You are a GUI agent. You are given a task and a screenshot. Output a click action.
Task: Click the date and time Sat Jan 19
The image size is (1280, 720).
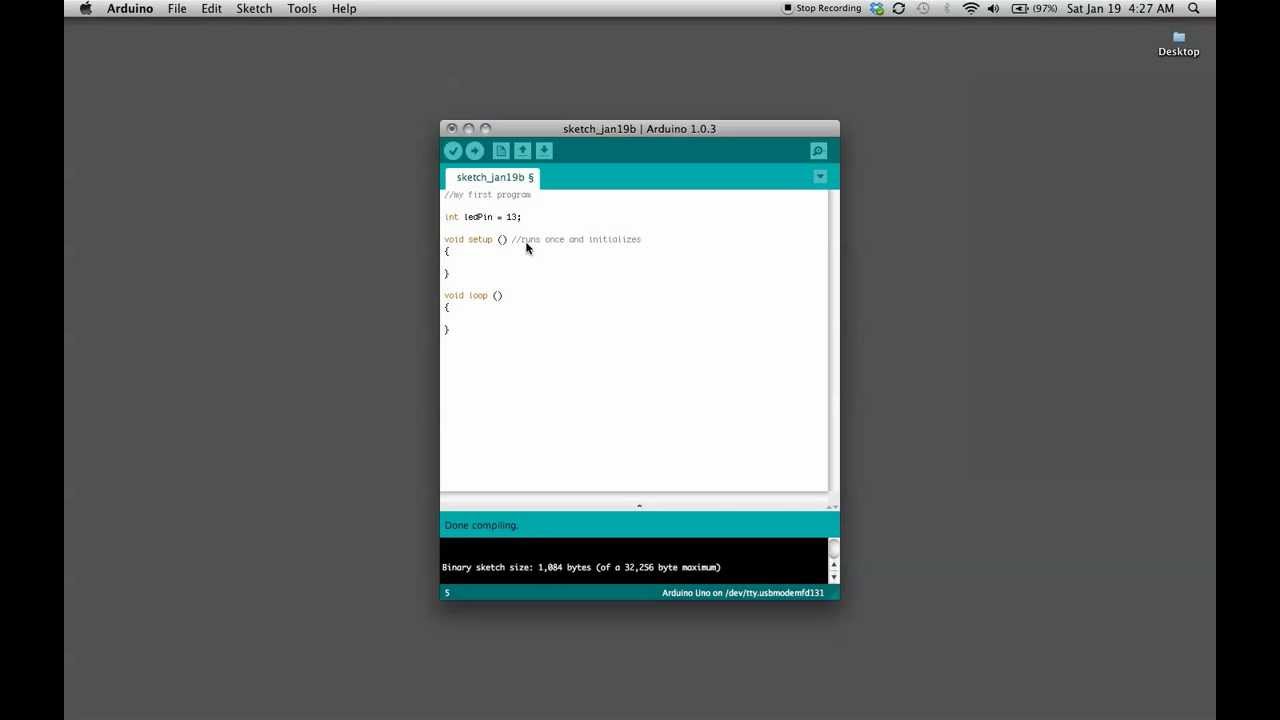click(1120, 8)
